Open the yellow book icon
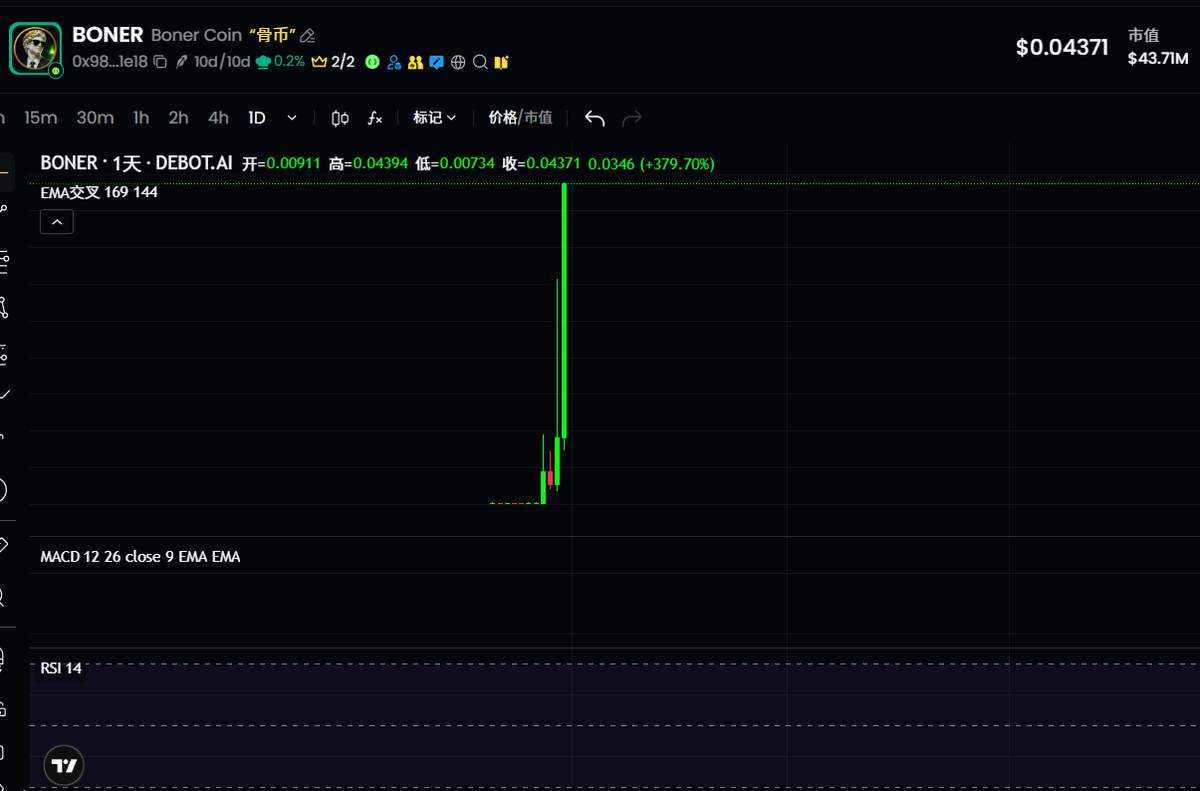The image size is (1200, 791). (x=501, y=62)
